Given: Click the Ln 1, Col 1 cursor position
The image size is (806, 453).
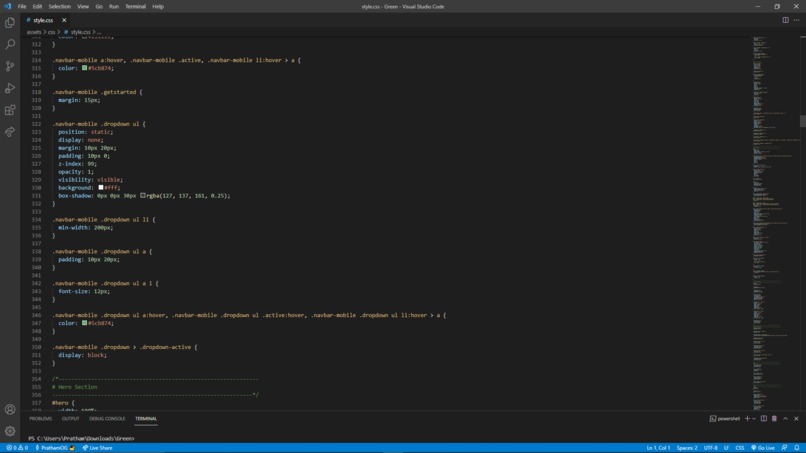Looking at the screenshot, I should 658,448.
